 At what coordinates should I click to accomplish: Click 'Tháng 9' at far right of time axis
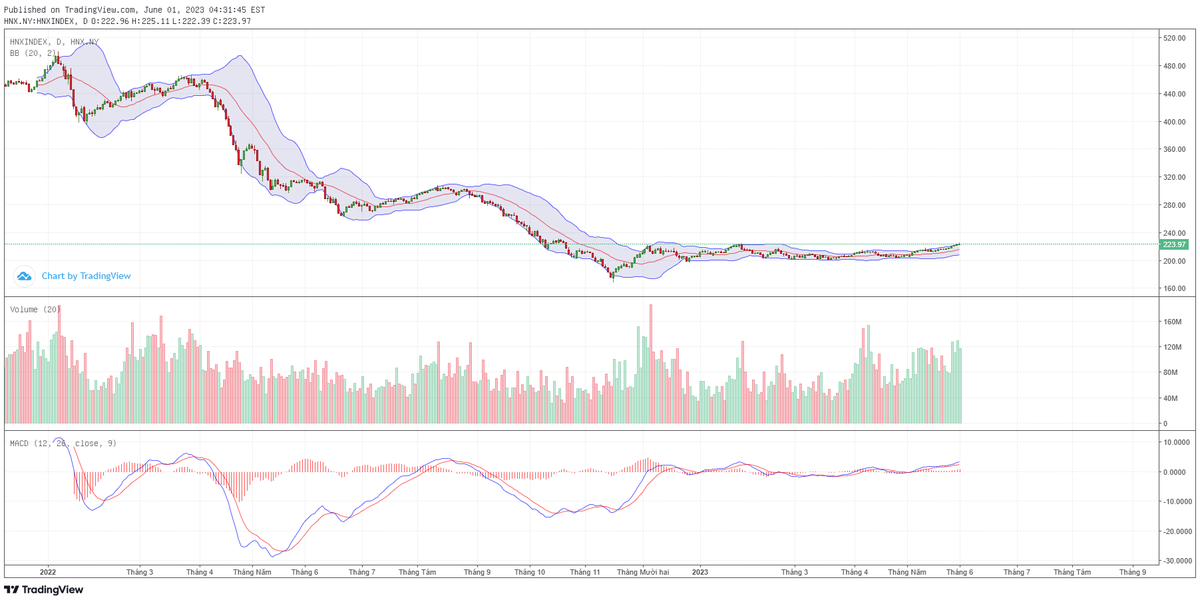coord(1132,573)
